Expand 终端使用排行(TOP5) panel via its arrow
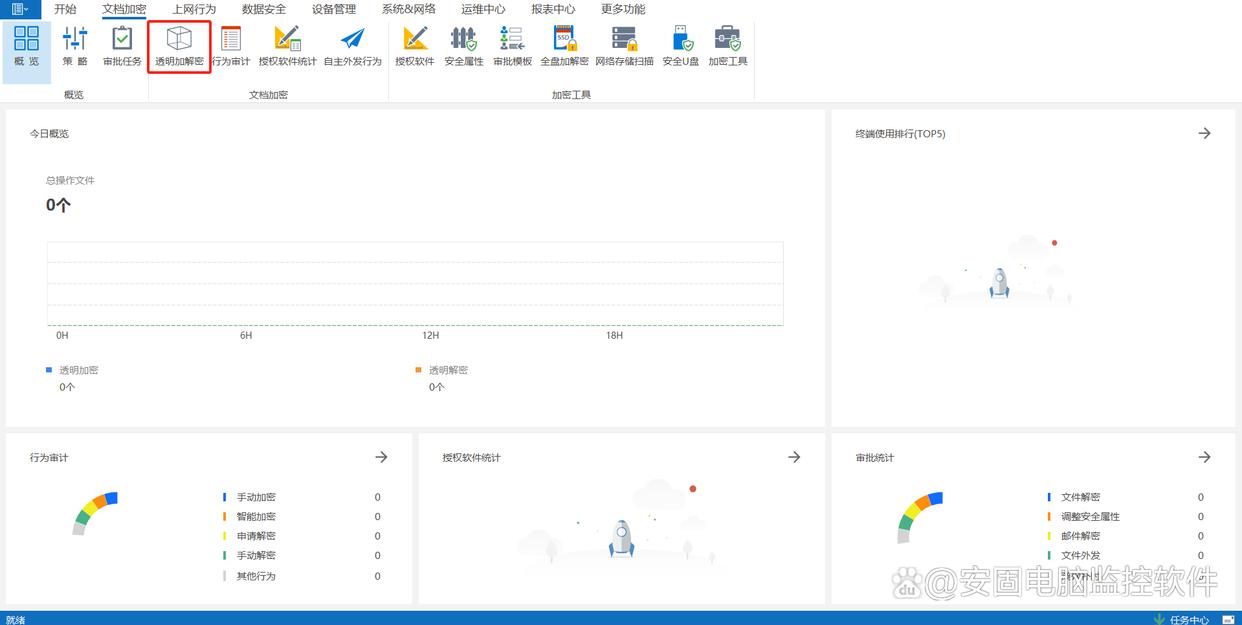This screenshot has height=625, width=1242. (x=1204, y=133)
